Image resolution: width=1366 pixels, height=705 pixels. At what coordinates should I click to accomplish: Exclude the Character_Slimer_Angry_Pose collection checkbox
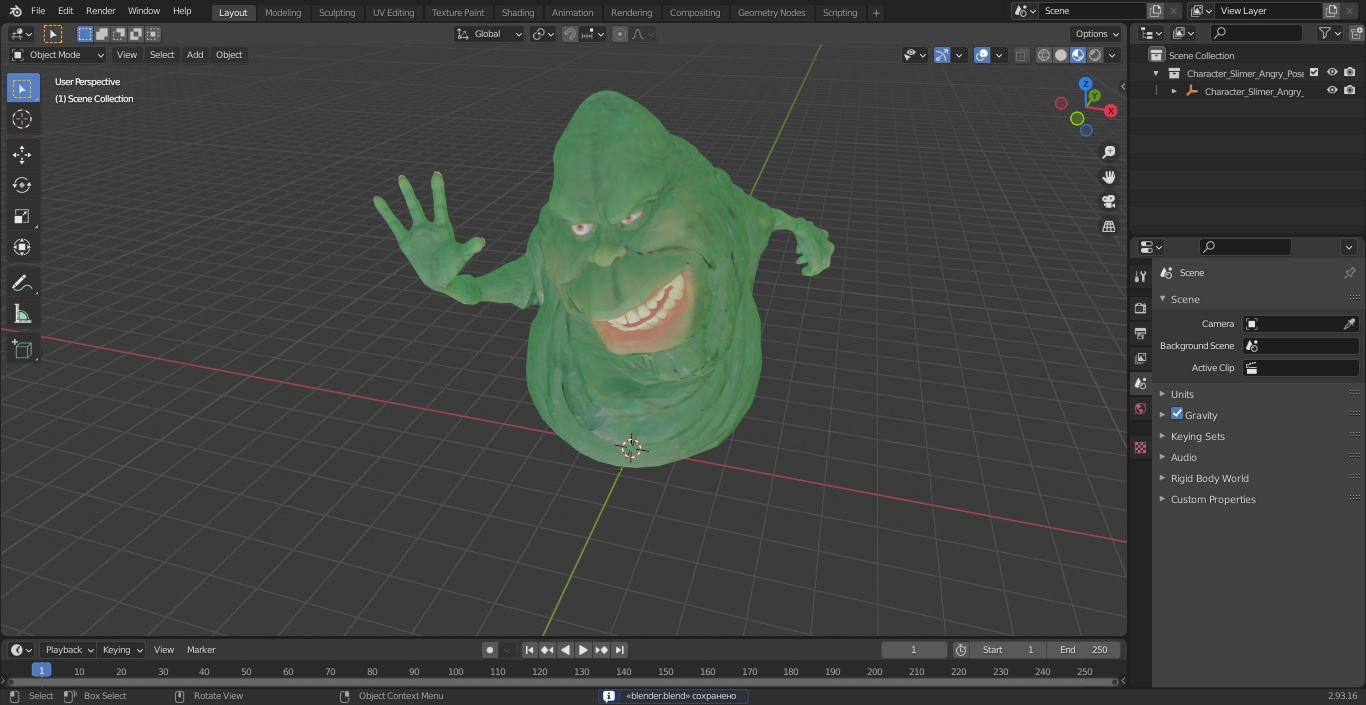tap(1314, 73)
